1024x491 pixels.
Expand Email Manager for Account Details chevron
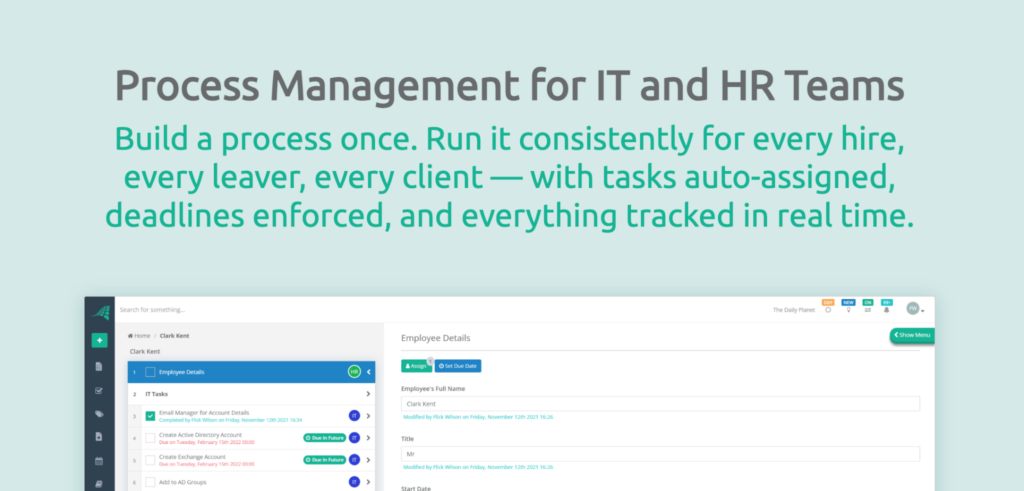click(368, 415)
